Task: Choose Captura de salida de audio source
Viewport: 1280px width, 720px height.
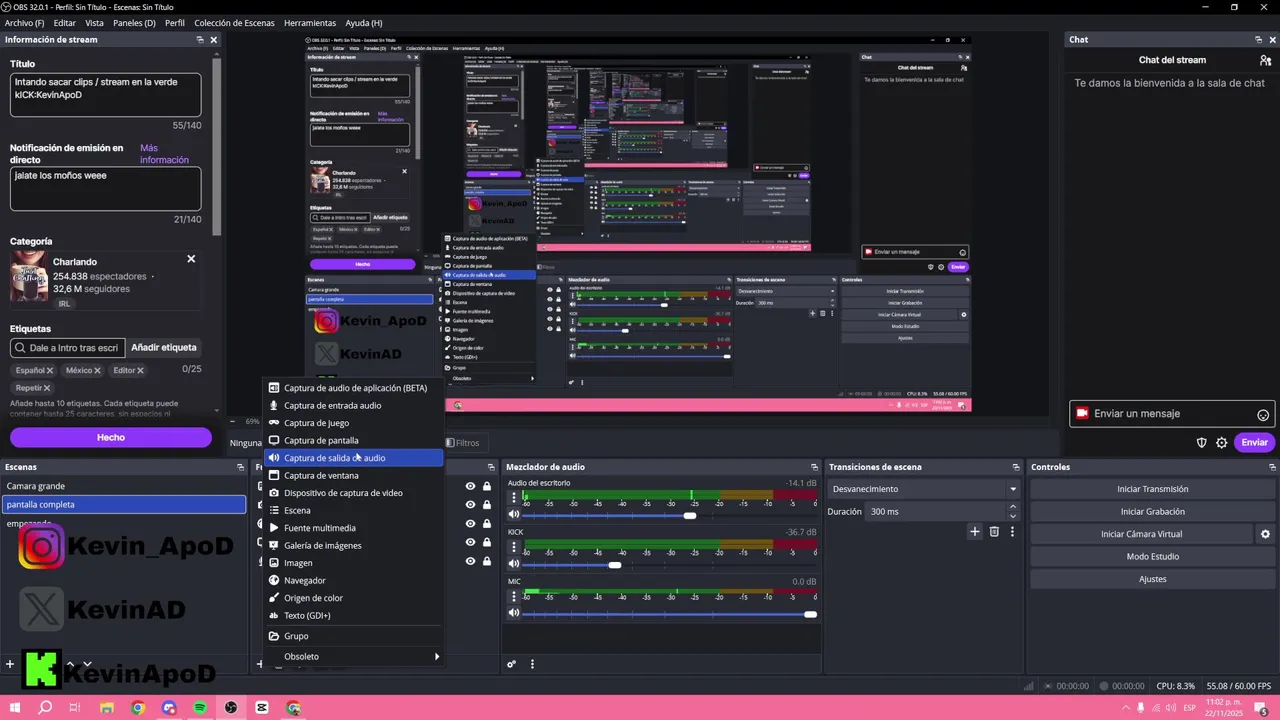Action: (353, 458)
